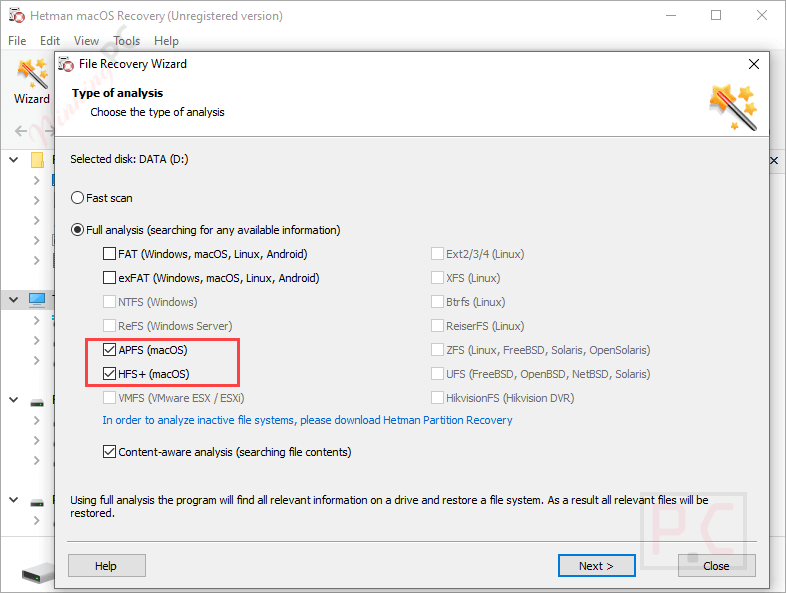Click the VMFS (VMware ESX) checkbox

[109, 398]
